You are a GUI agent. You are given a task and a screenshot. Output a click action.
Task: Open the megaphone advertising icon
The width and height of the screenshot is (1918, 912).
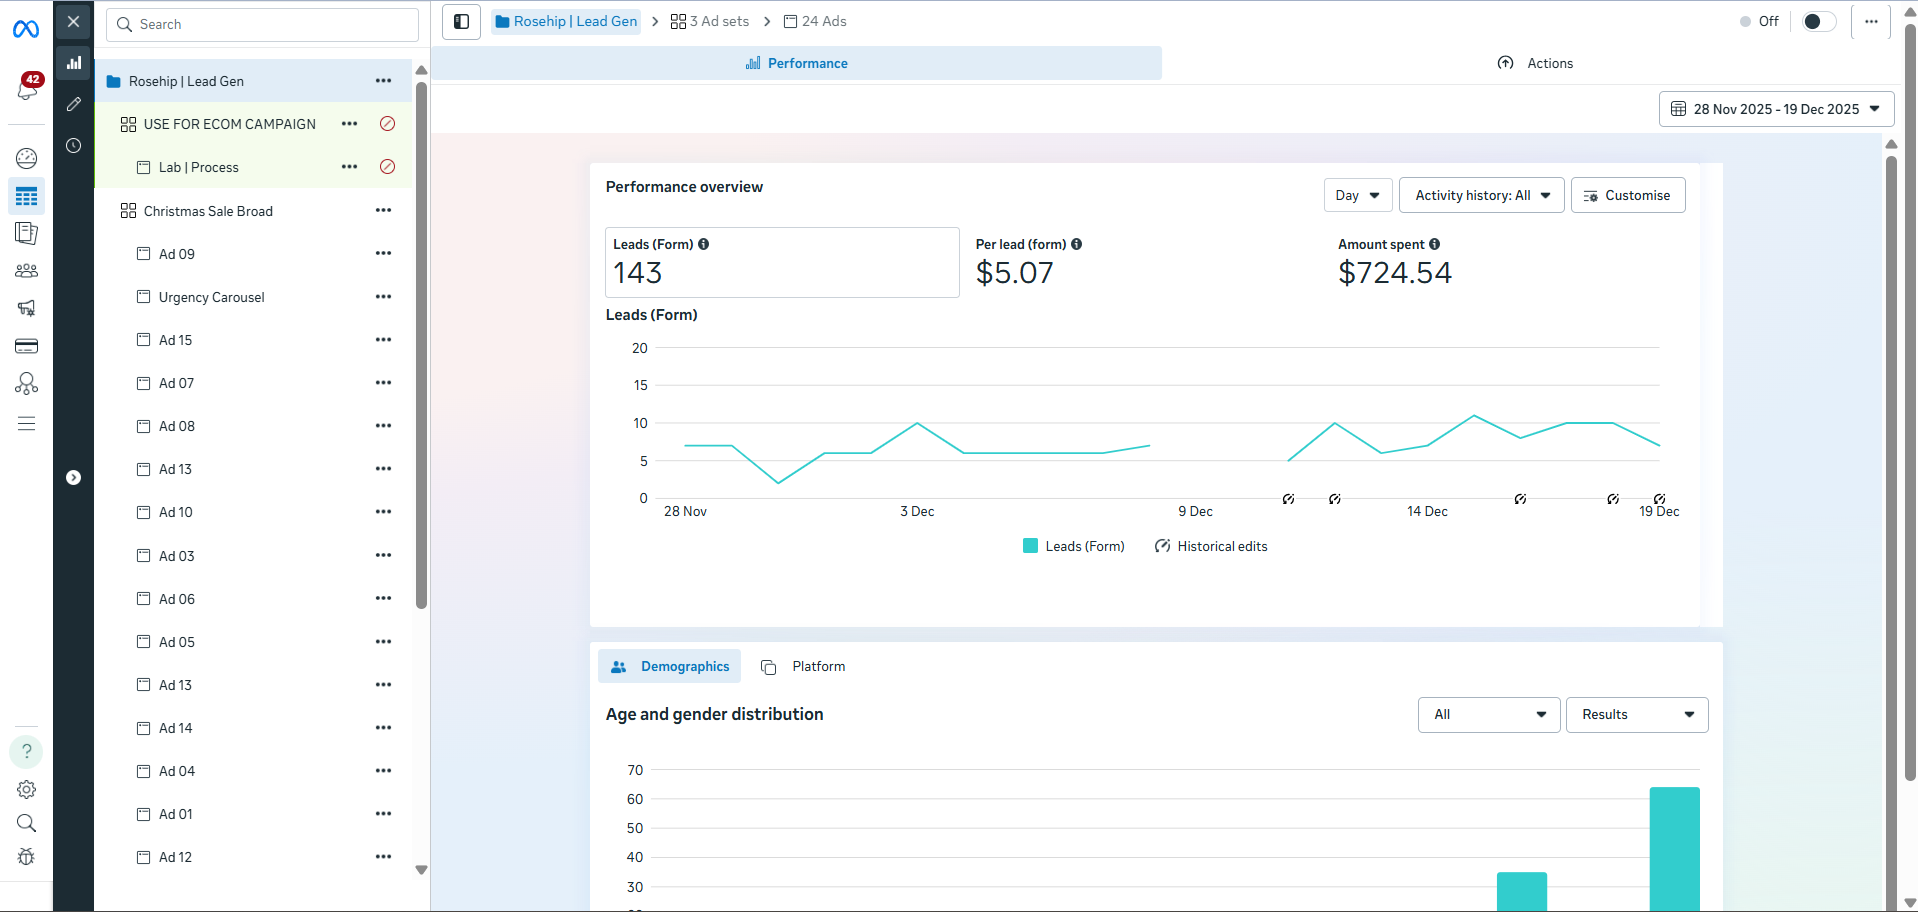point(27,308)
